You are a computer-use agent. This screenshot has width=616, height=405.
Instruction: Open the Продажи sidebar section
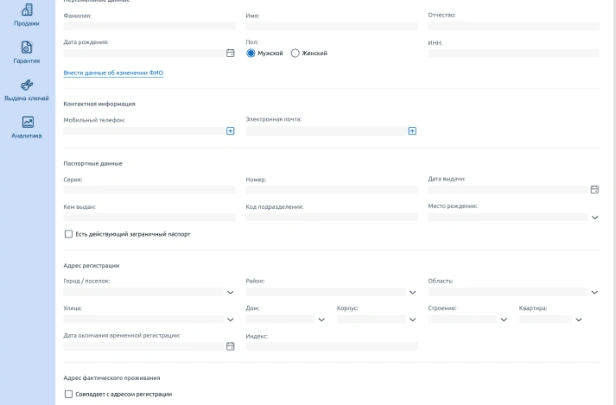(x=27, y=14)
